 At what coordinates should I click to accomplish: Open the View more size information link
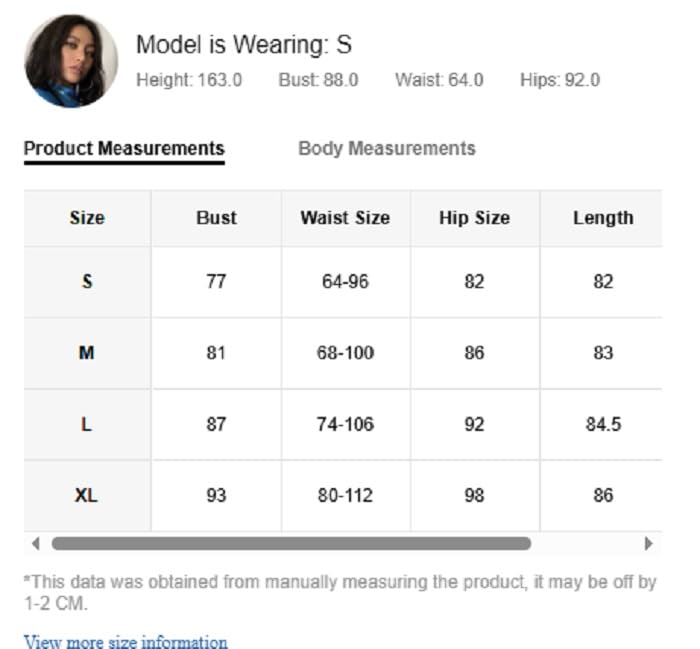pos(126,642)
